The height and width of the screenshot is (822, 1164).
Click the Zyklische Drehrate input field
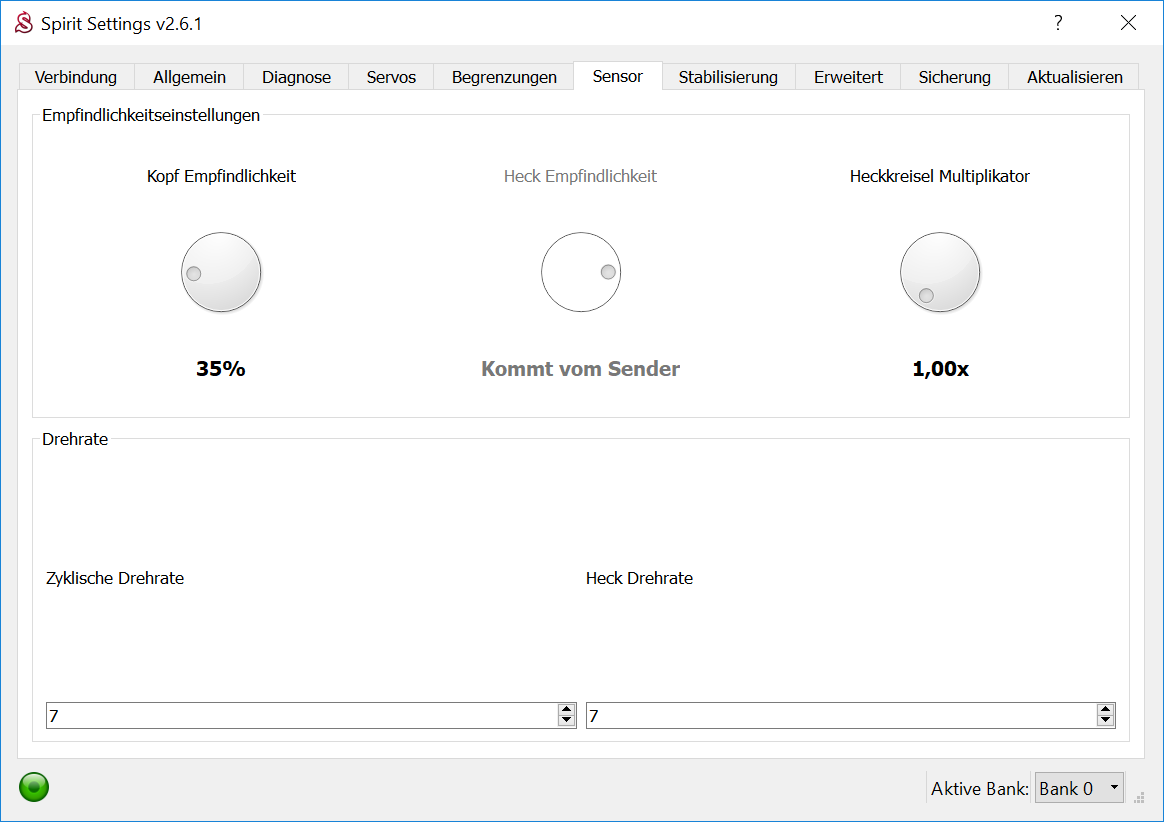pos(300,716)
